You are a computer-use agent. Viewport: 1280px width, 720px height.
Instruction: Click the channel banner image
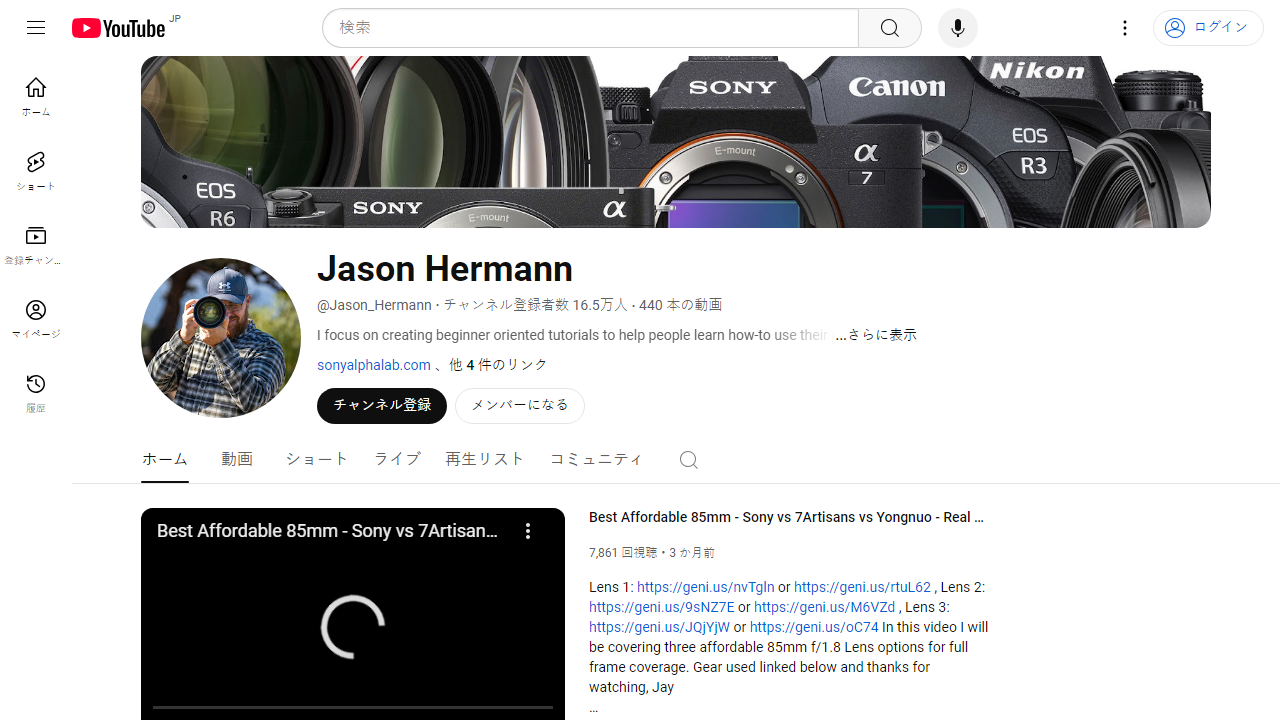[676, 142]
